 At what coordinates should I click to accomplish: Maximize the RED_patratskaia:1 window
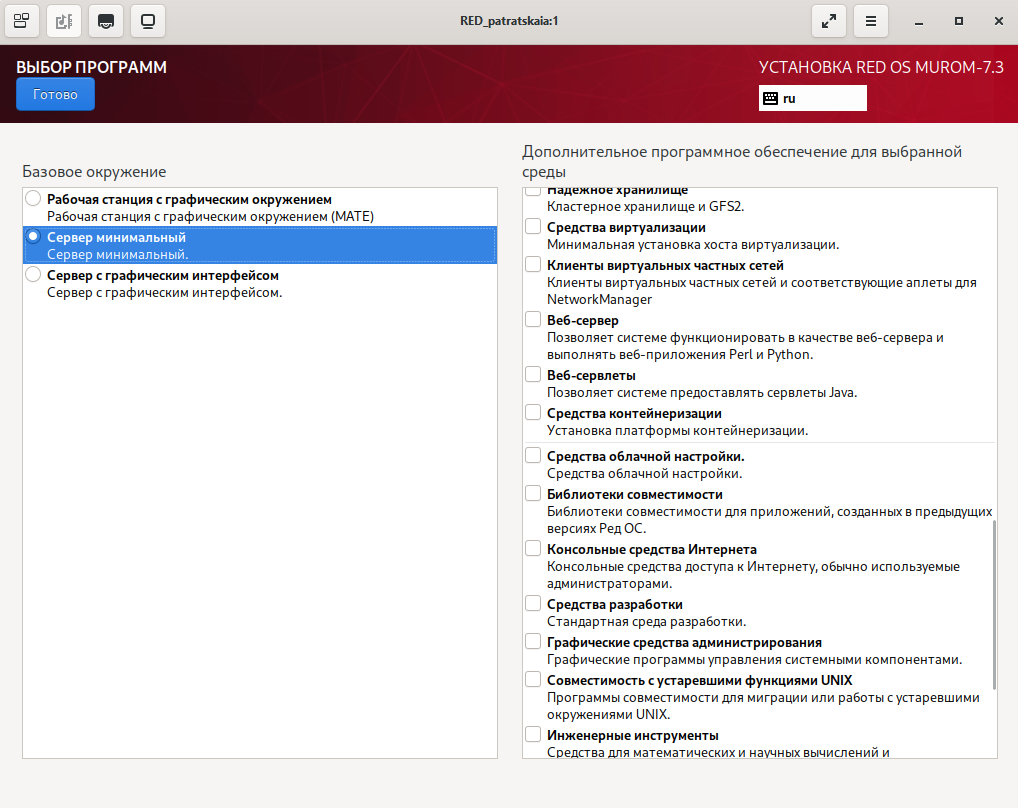[x=958, y=21]
